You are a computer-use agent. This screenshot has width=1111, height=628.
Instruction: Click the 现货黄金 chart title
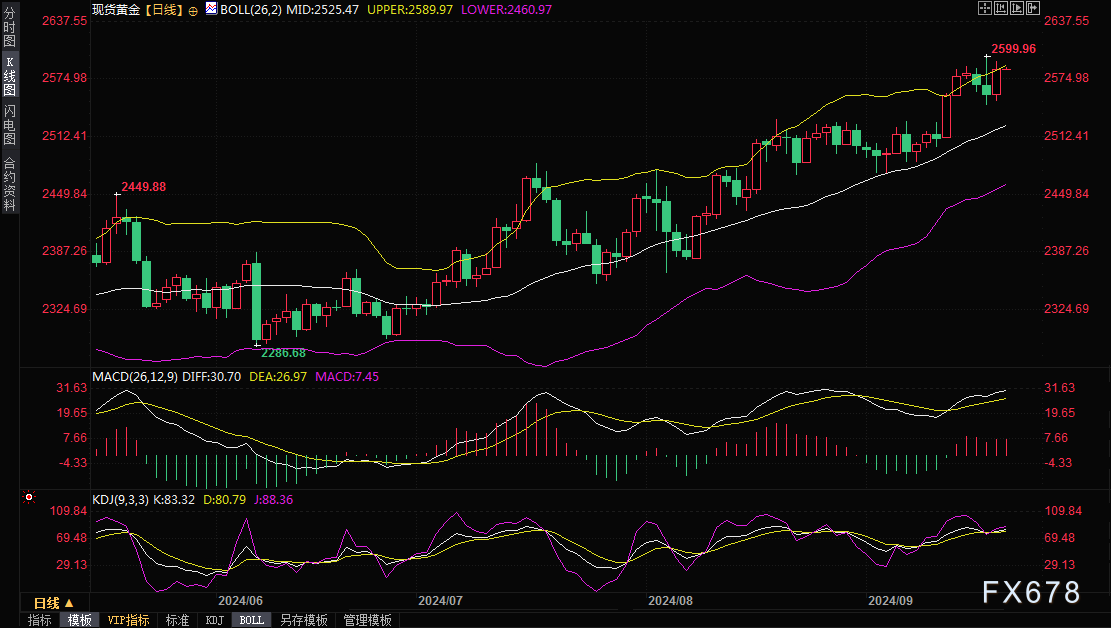point(116,10)
